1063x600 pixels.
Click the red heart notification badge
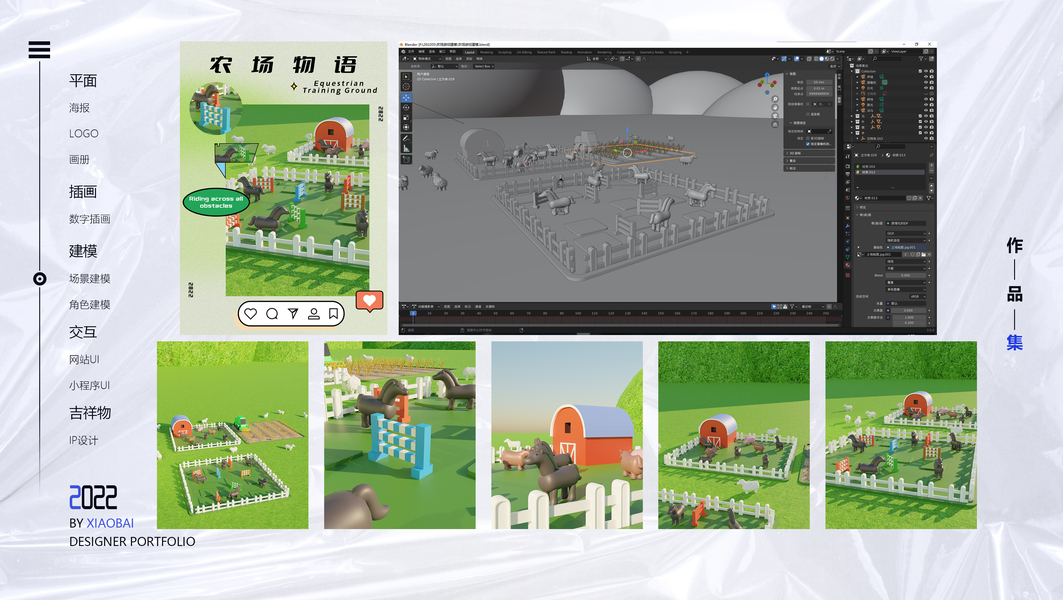pos(369,300)
